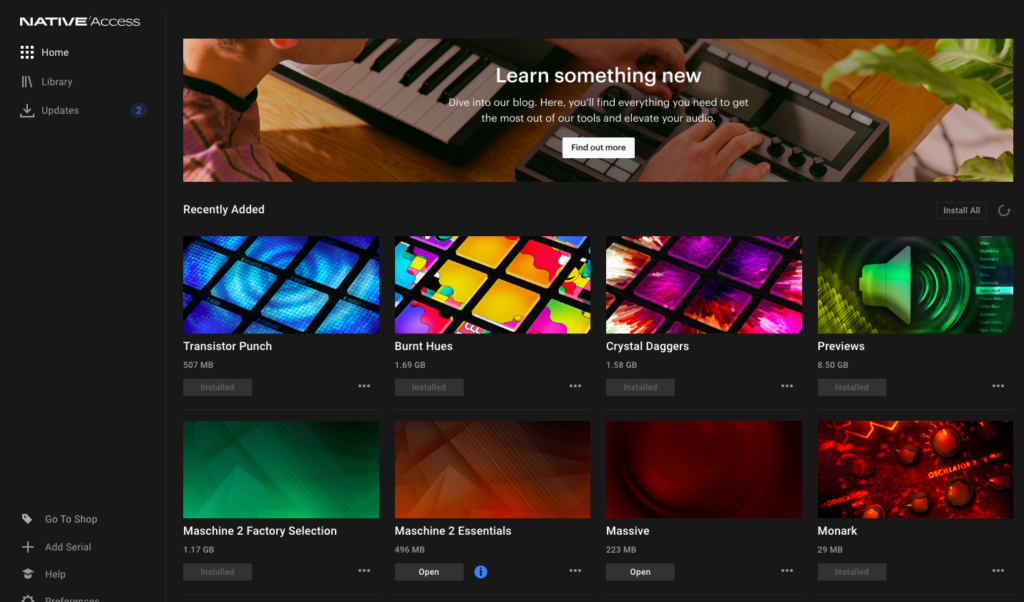Viewport: 1024px width, 602px height.
Task: Click the Install All button
Action: (x=961, y=210)
